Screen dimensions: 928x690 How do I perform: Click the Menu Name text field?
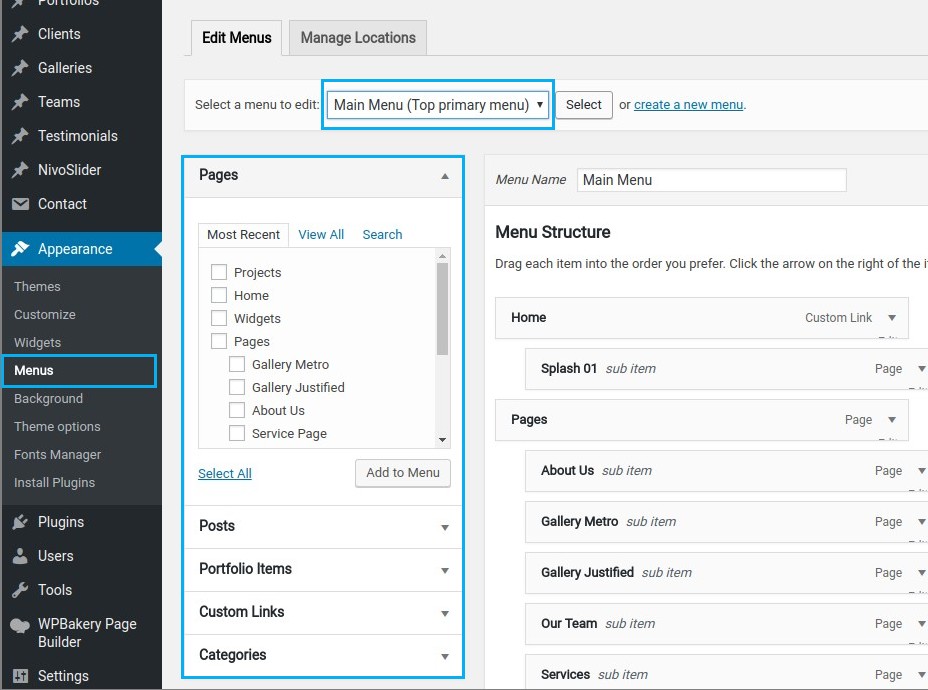pos(711,180)
